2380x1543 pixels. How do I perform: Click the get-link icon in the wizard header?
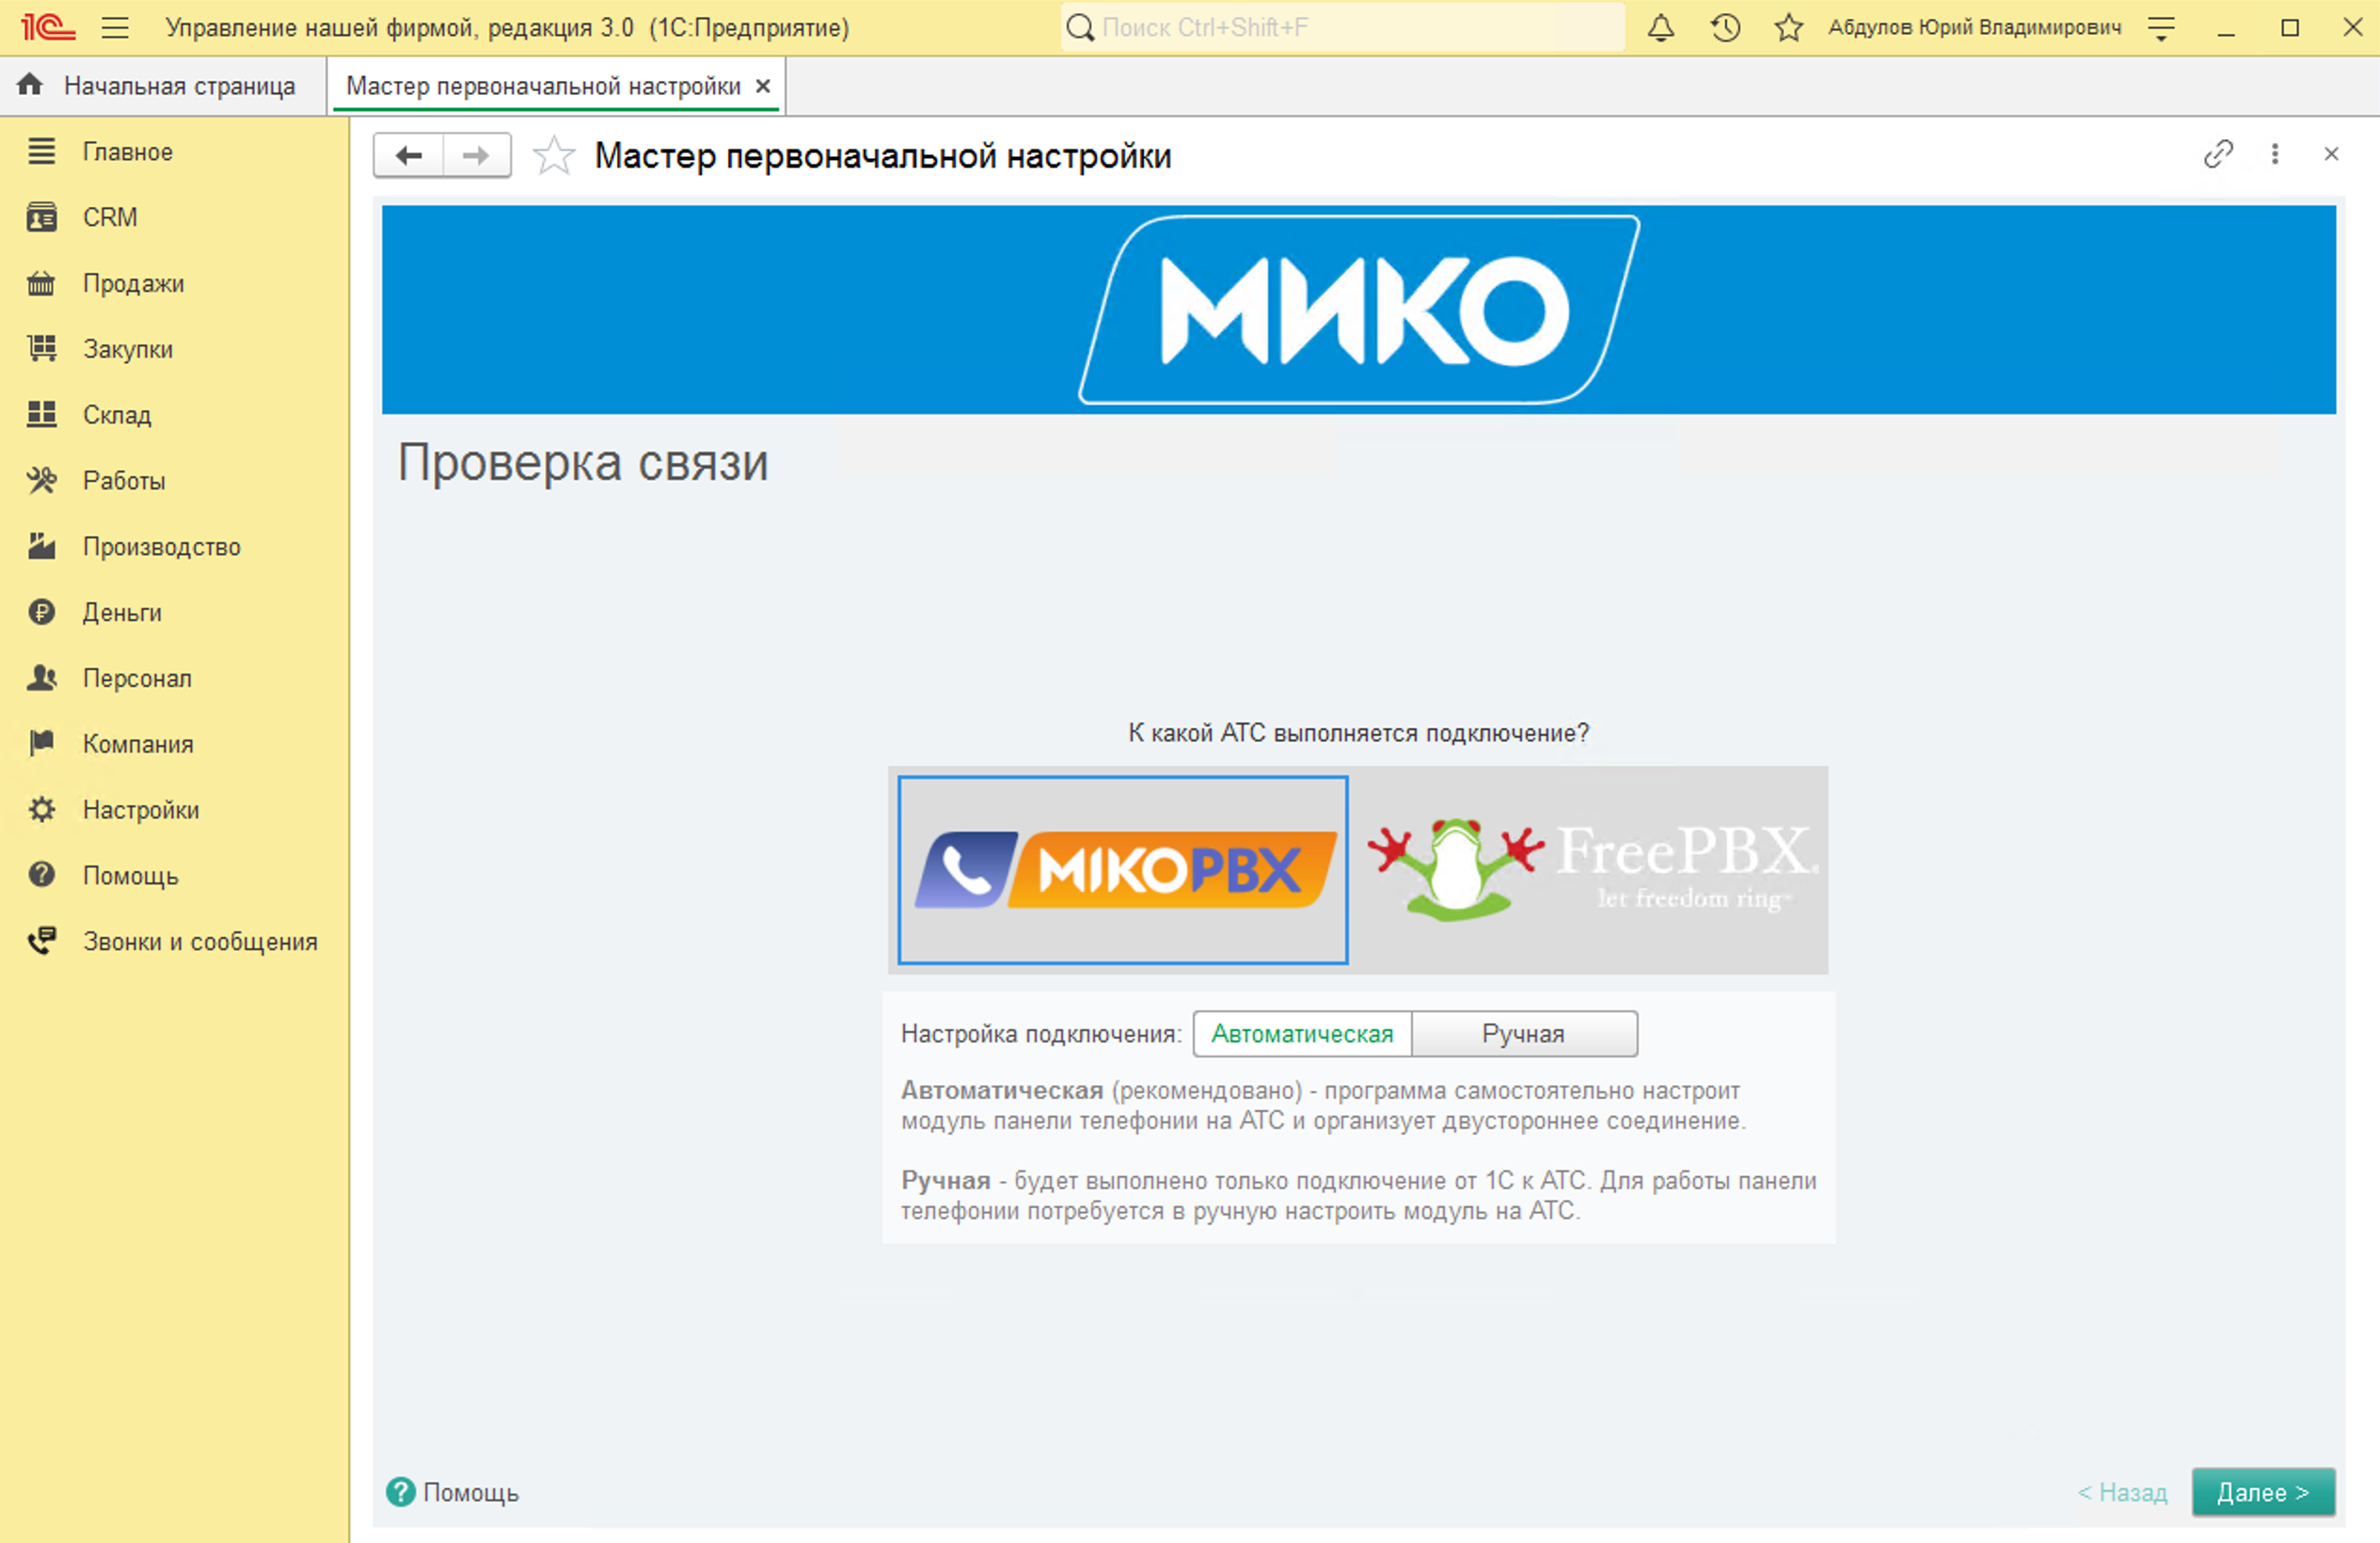click(2218, 155)
